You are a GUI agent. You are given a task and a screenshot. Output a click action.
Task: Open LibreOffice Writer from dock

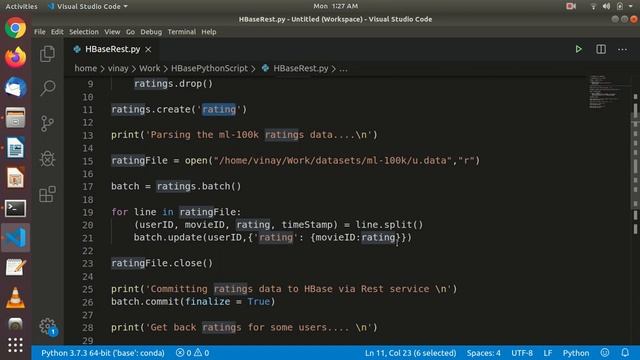[16, 148]
